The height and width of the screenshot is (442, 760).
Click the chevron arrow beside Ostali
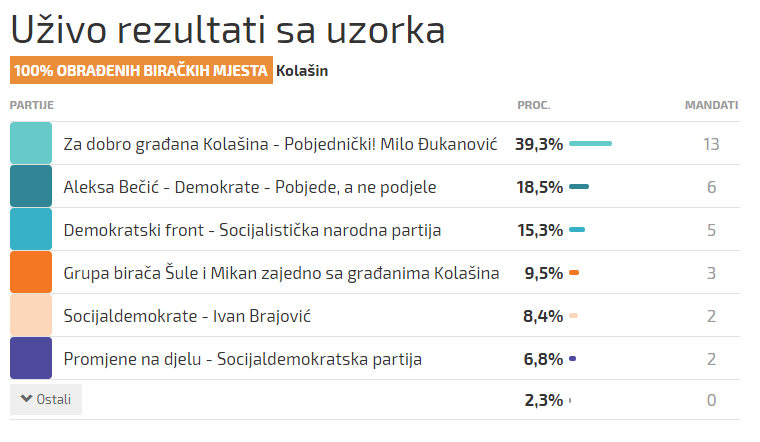click(x=26, y=399)
